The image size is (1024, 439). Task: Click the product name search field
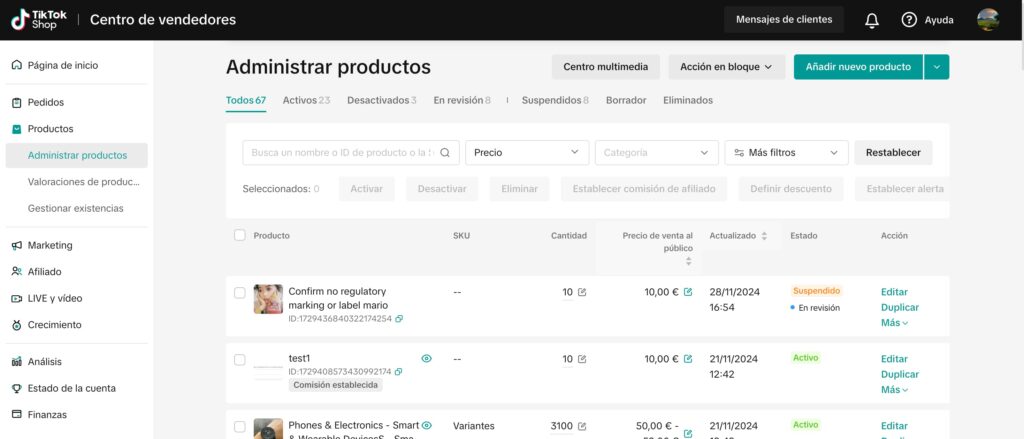coord(340,153)
